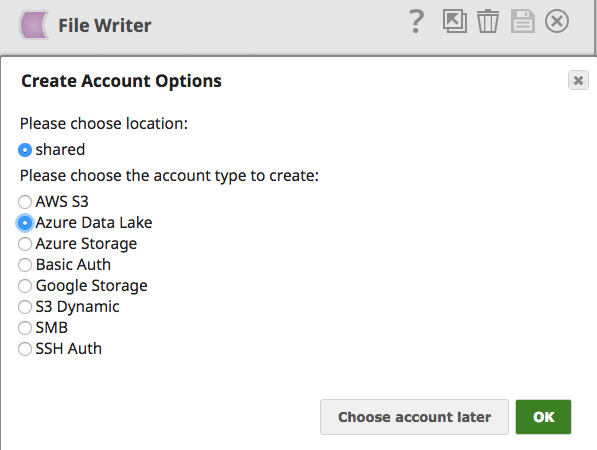The width and height of the screenshot is (597, 450).
Task: Pick Azure Storage account type
Action: pyautogui.click(x=25, y=244)
